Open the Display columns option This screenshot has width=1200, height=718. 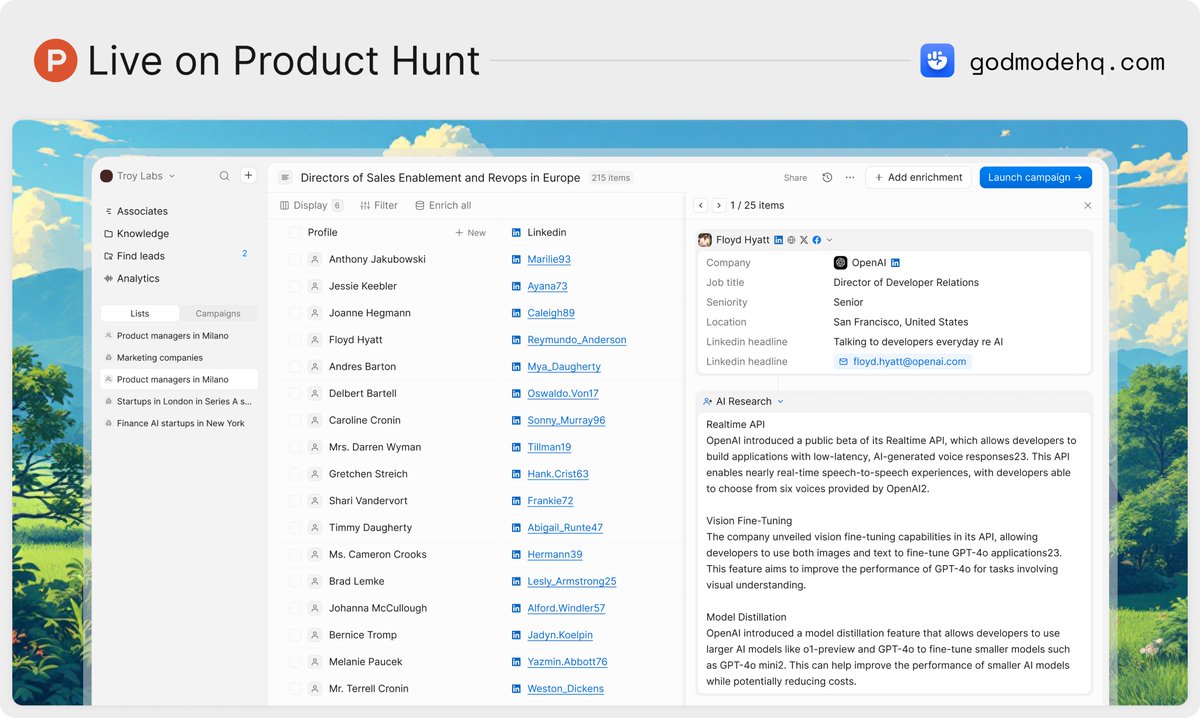[x=311, y=205]
